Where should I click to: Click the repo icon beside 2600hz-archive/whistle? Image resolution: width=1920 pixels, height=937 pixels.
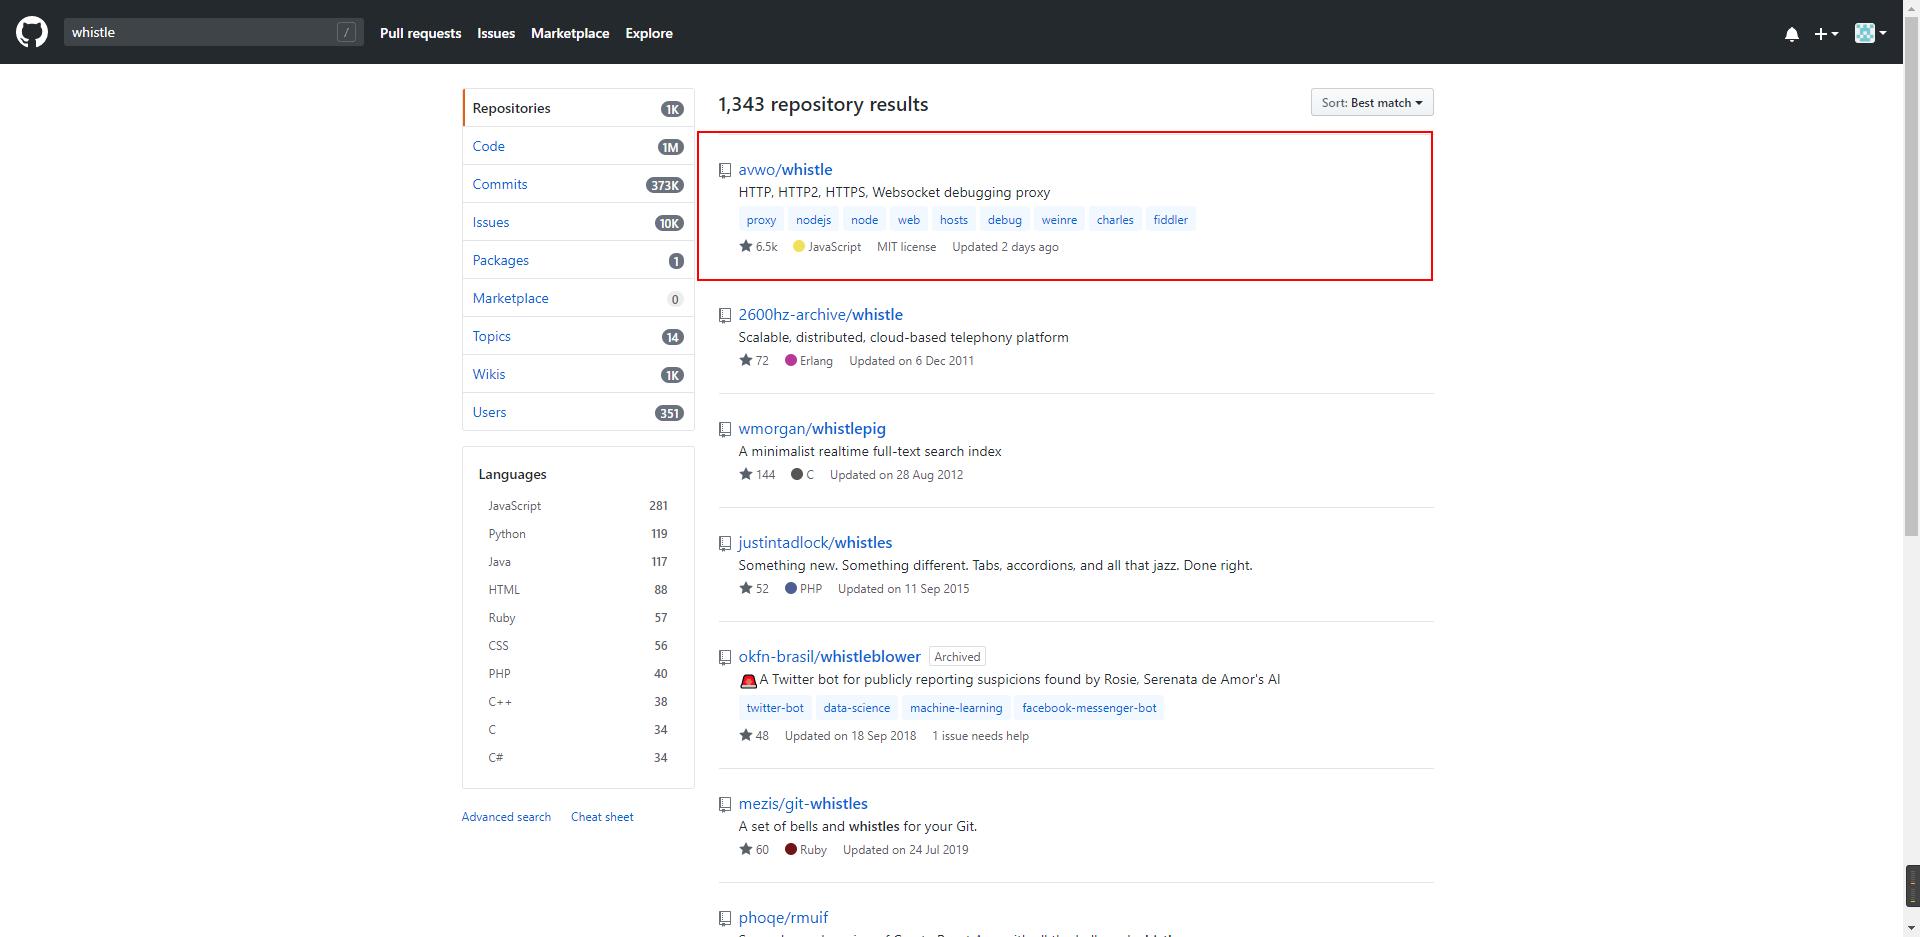coord(725,316)
